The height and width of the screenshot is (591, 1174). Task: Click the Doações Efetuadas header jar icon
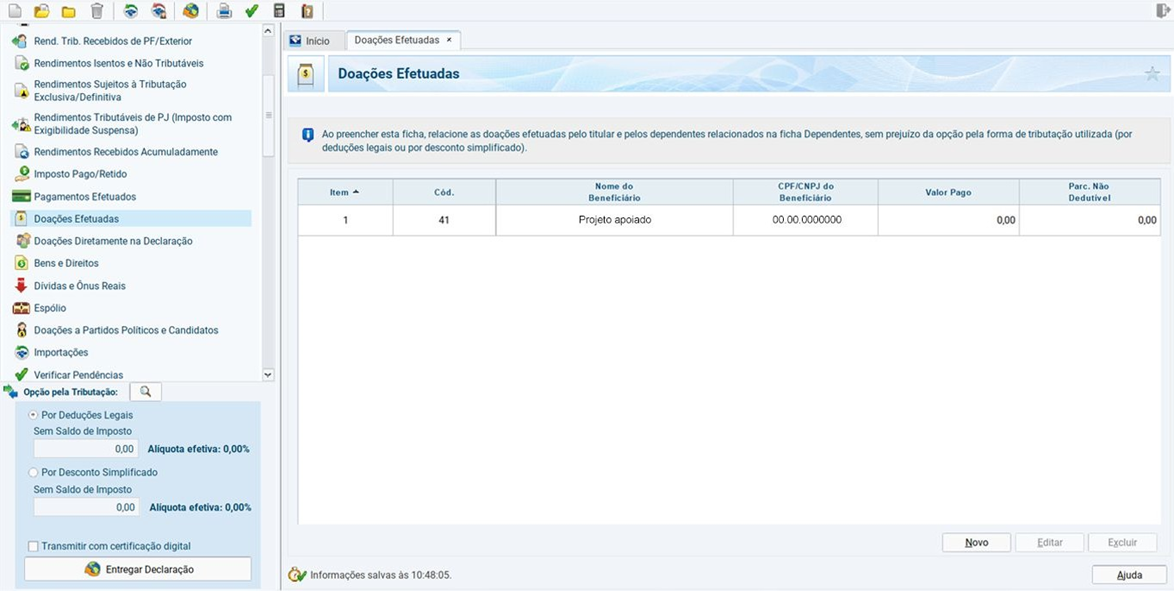[305, 74]
